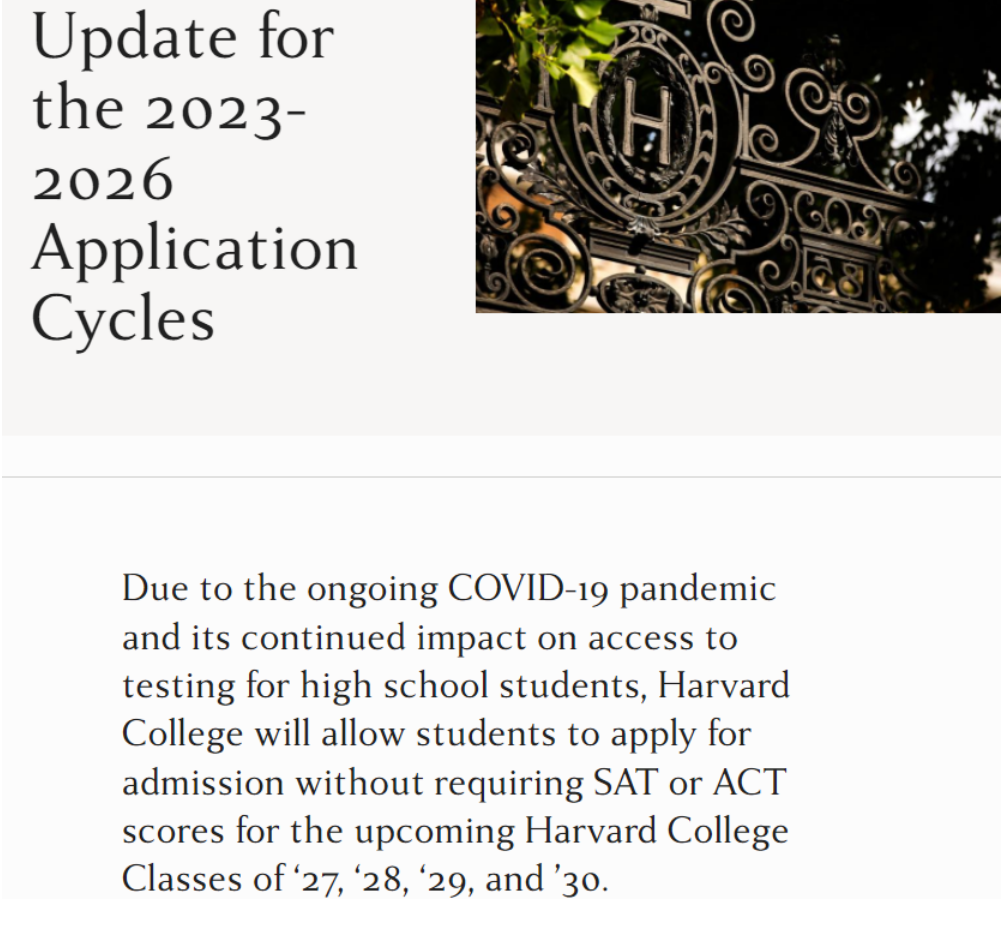Image resolution: width=1005 pixels, height=929 pixels.
Task: Click "2026" in the page heading
Action: 103,179
